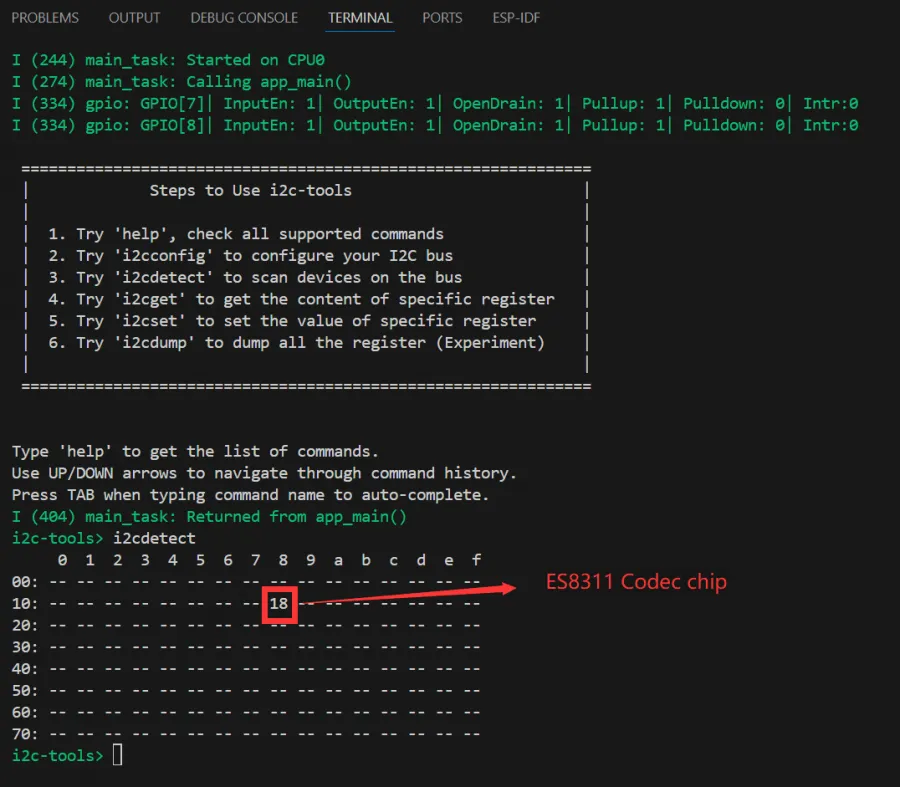The width and height of the screenshot is (900, 787).
Task: Place cursor at the i2c-tools prompt
Action: [117, 755]
